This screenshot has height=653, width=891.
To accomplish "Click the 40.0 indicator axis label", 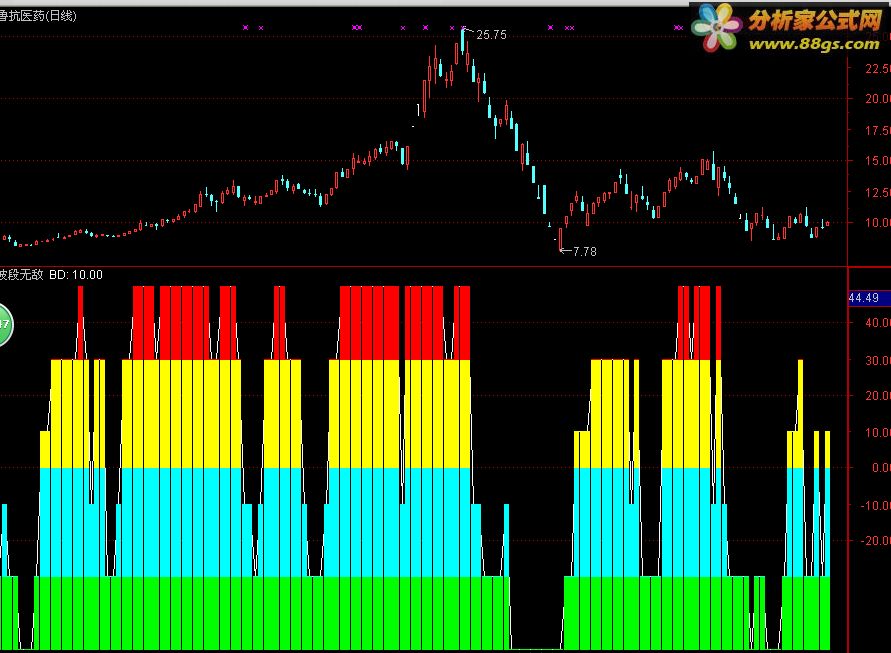I will point(877,323).
